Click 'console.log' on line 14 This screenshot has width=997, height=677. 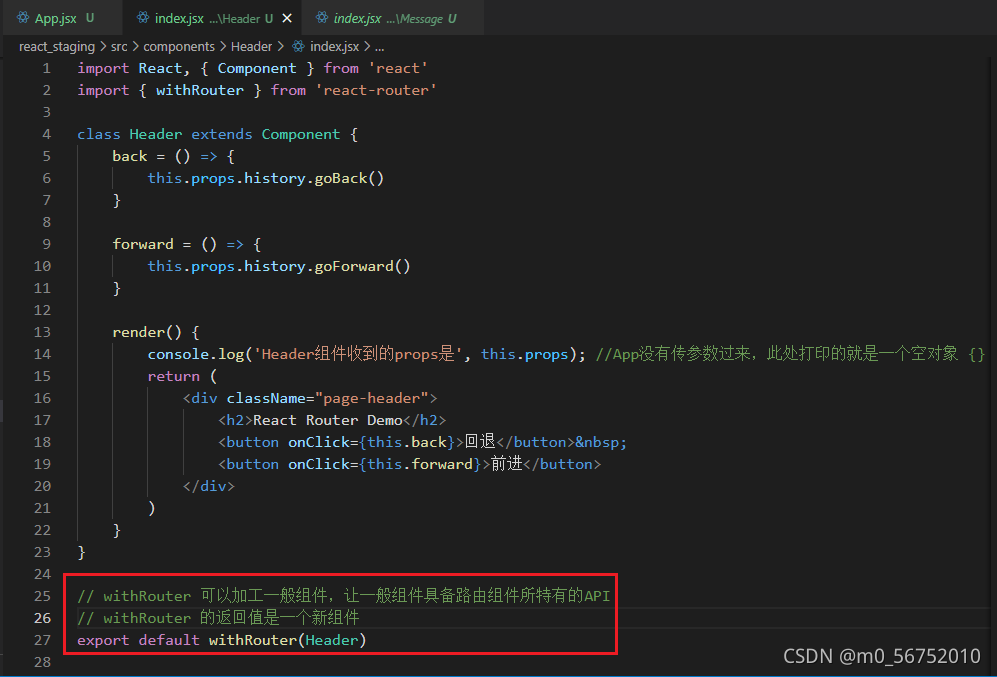tap(196, 354)
